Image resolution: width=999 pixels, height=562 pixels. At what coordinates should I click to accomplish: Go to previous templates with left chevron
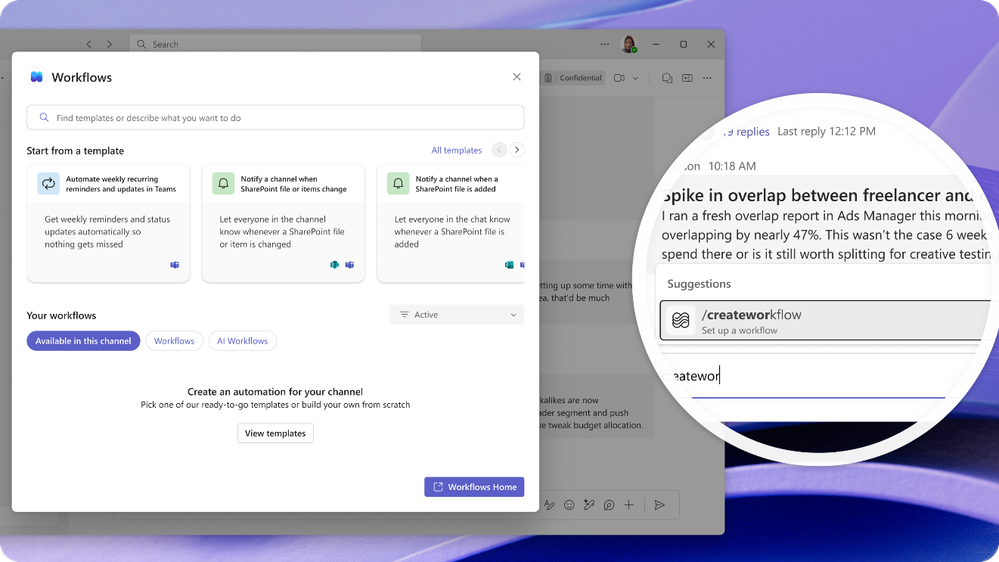(x=500, y=150)
